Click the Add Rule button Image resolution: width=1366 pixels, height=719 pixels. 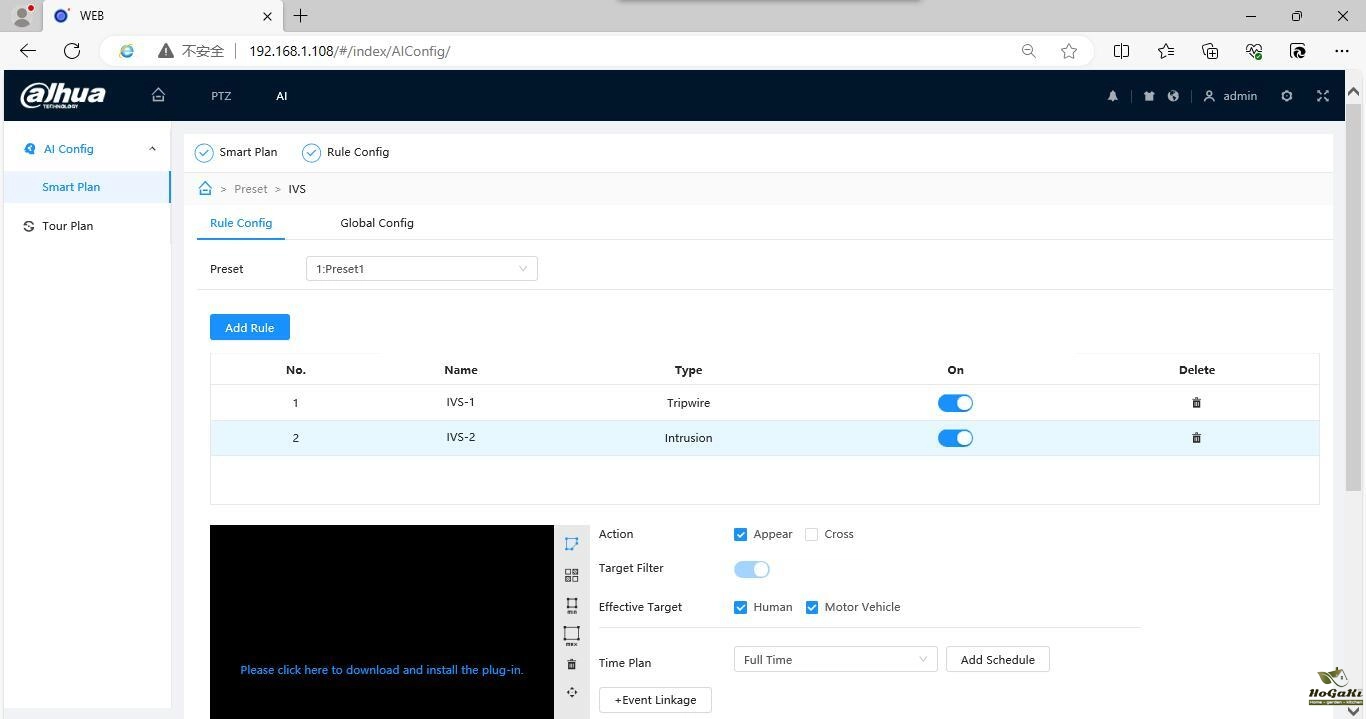(x=249, y=328)
